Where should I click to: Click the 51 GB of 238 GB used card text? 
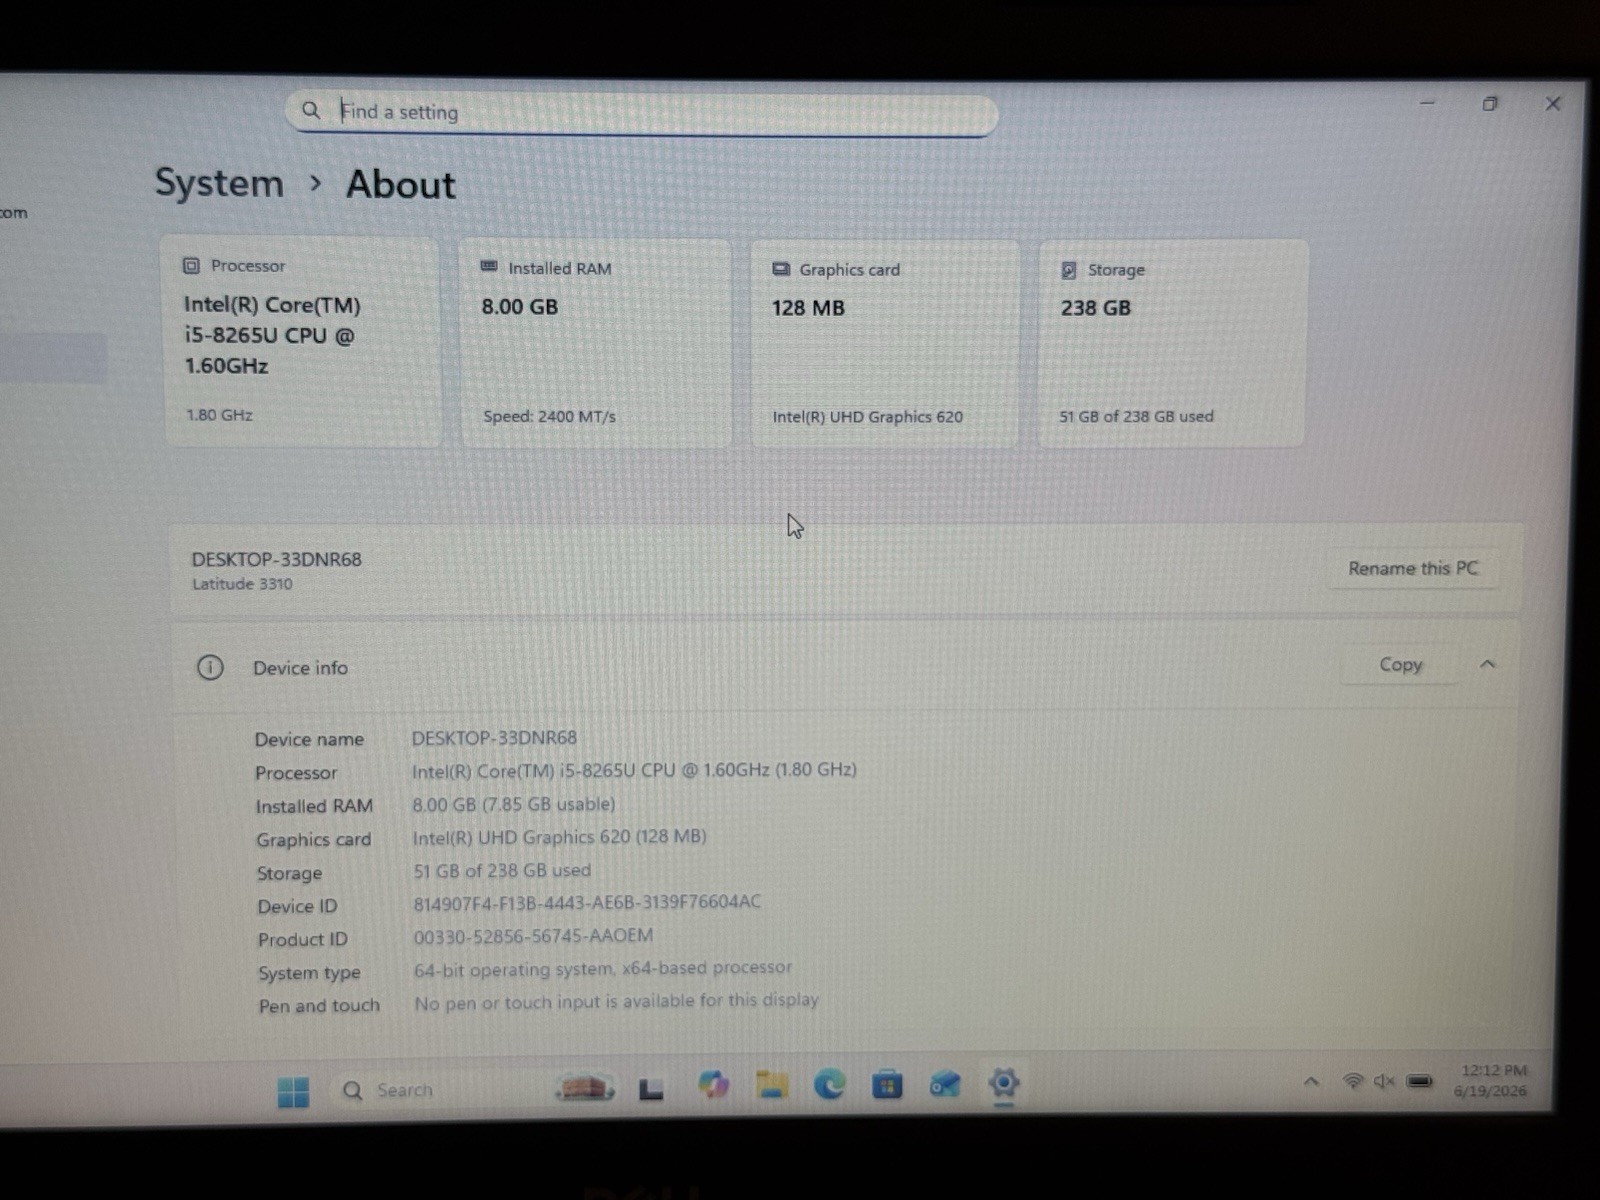click(1136, 416)
